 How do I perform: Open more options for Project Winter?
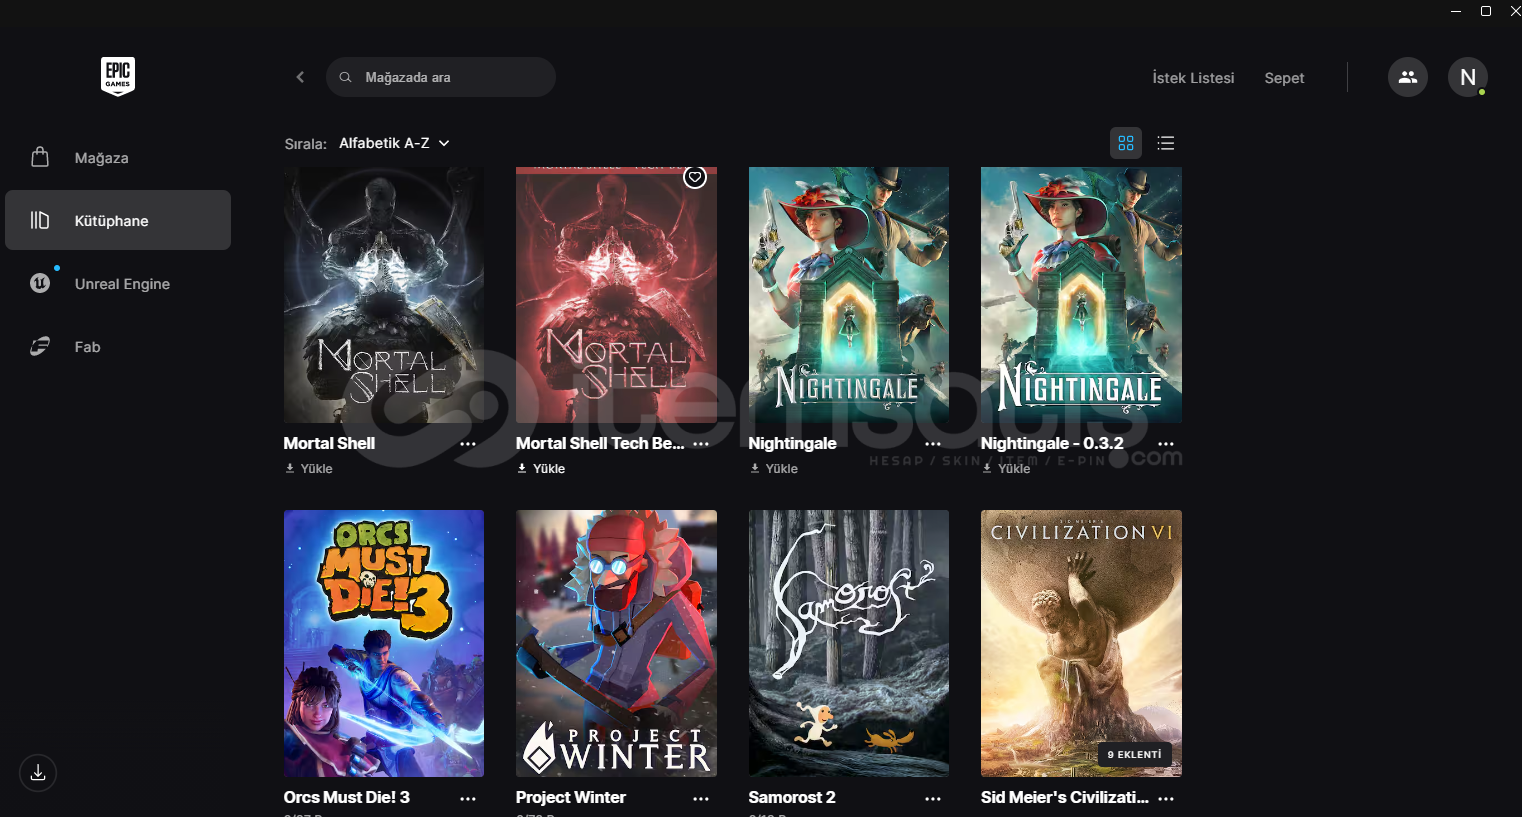701,798
